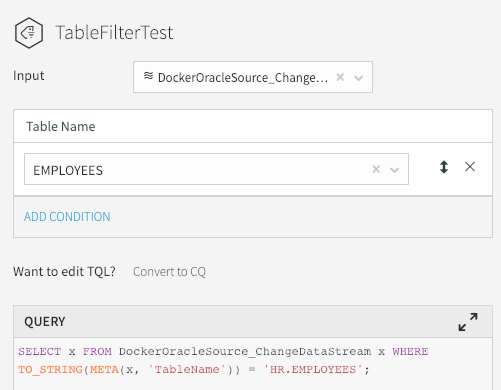
Task: Click the stream wave icon in Input field
Action: (x=148, y=76)
